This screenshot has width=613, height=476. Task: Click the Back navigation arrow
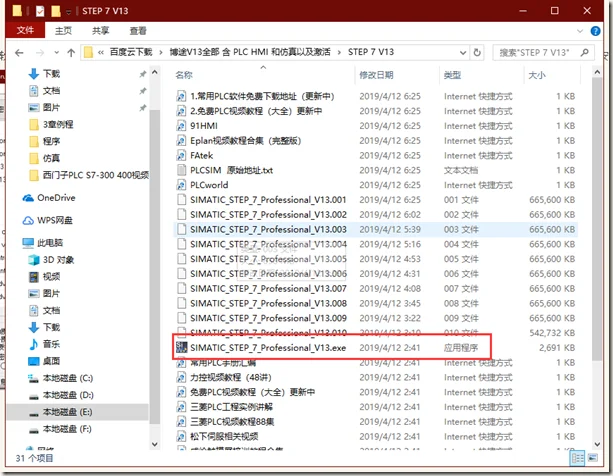(x=19, y=52)
